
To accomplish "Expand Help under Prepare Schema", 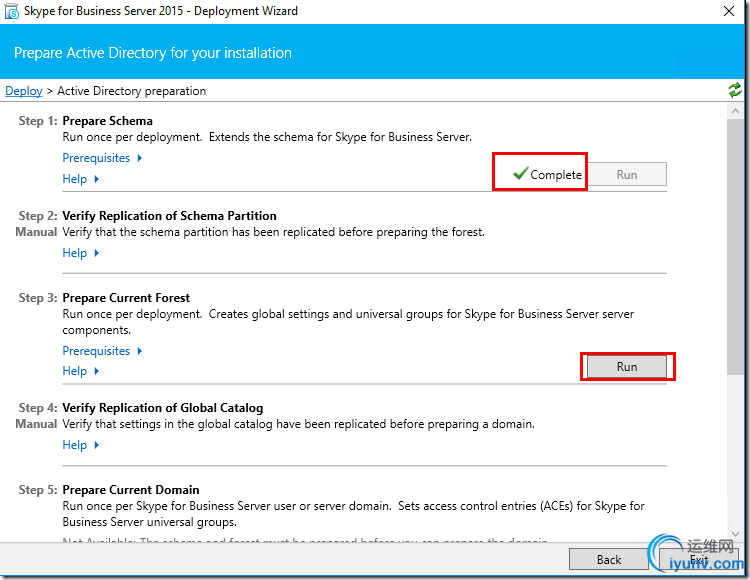I will [x=80, y=179].
